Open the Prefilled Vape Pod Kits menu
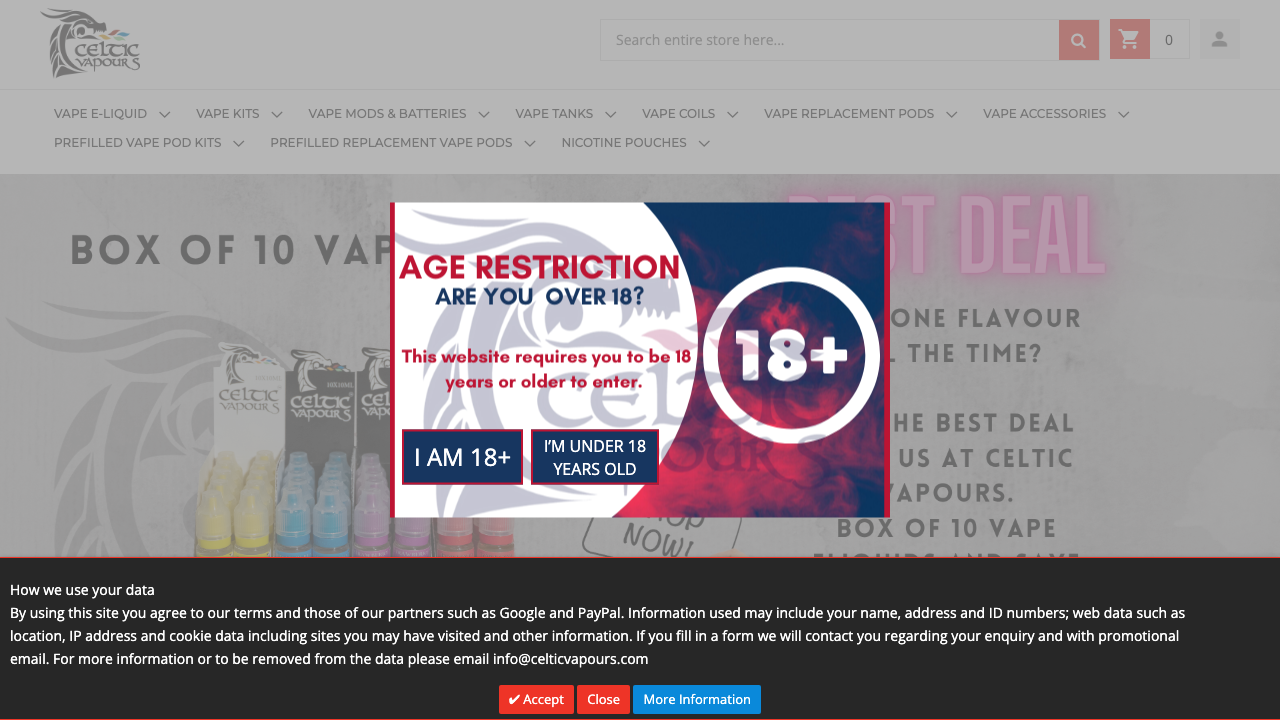Viewport: 1280px width, 720px height. pos(138,143)
